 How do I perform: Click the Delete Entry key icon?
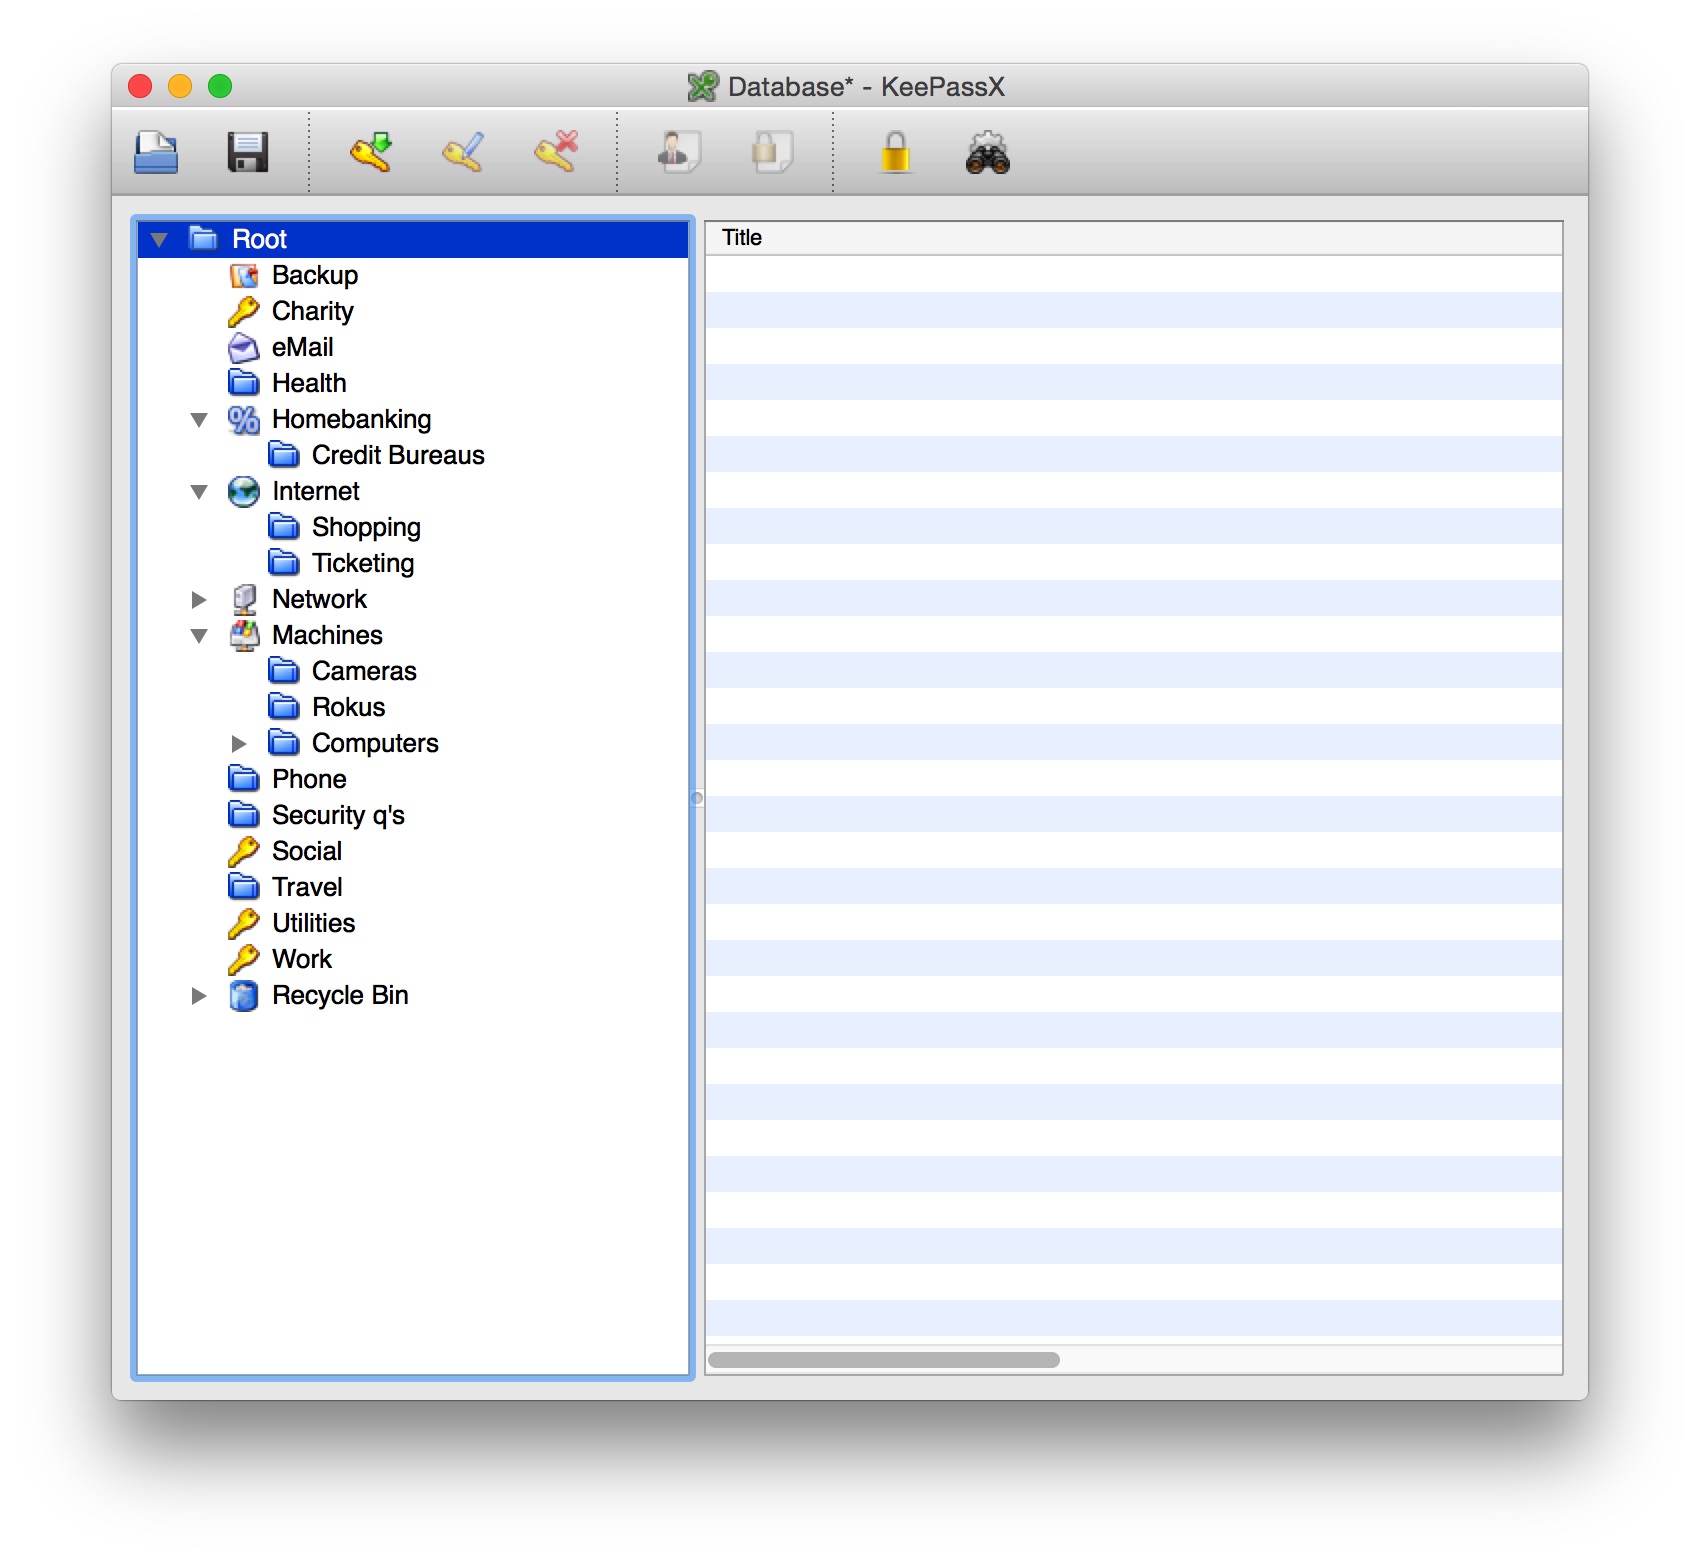(x=556, y=153)
